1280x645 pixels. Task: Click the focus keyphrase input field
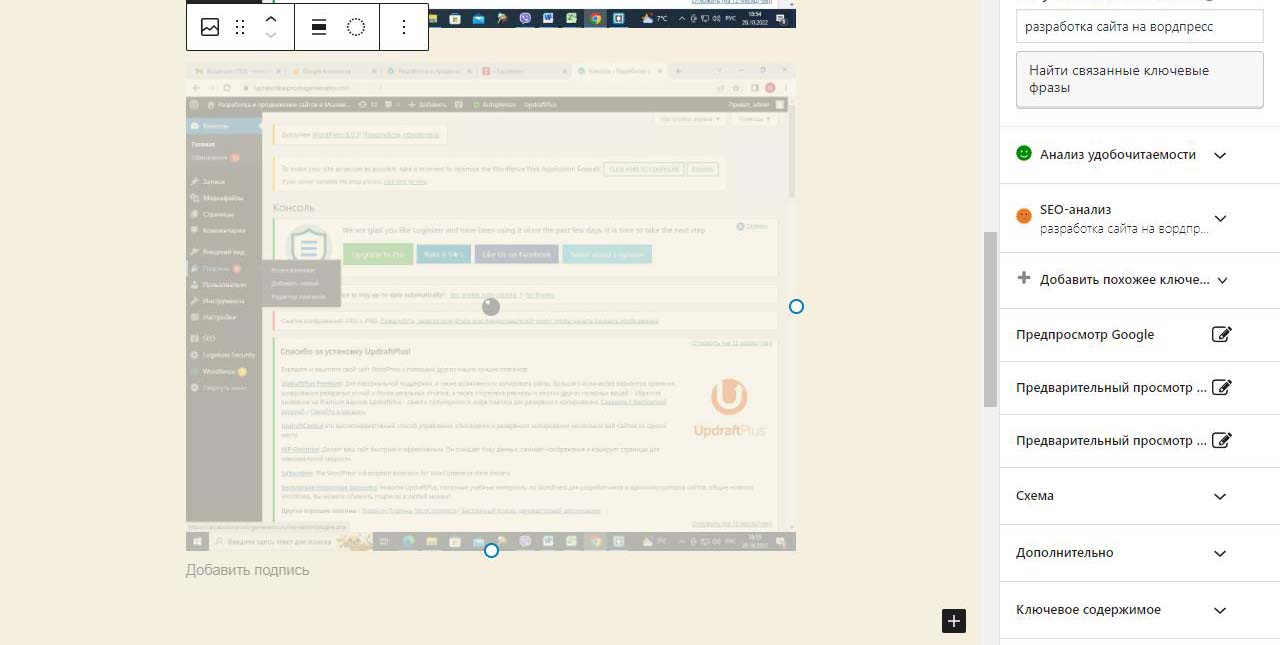(1139, 27)
